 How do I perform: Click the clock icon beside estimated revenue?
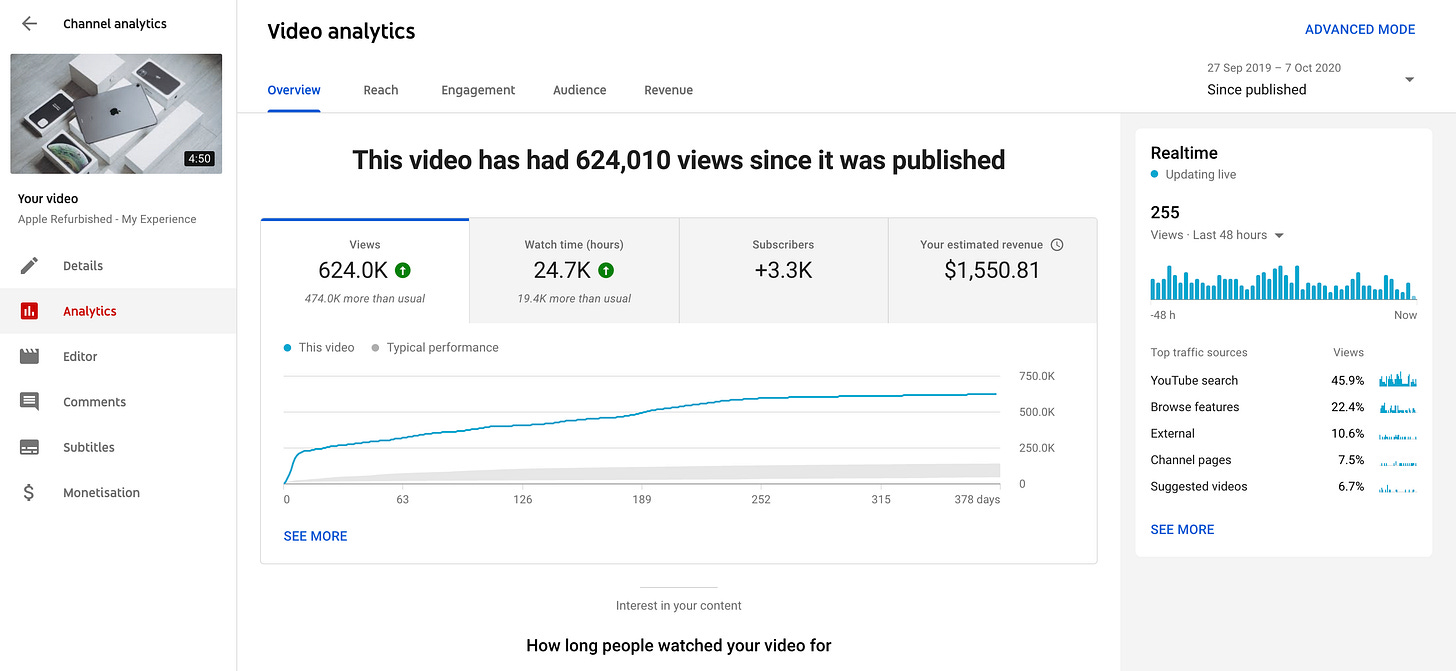pos(1057,245)
